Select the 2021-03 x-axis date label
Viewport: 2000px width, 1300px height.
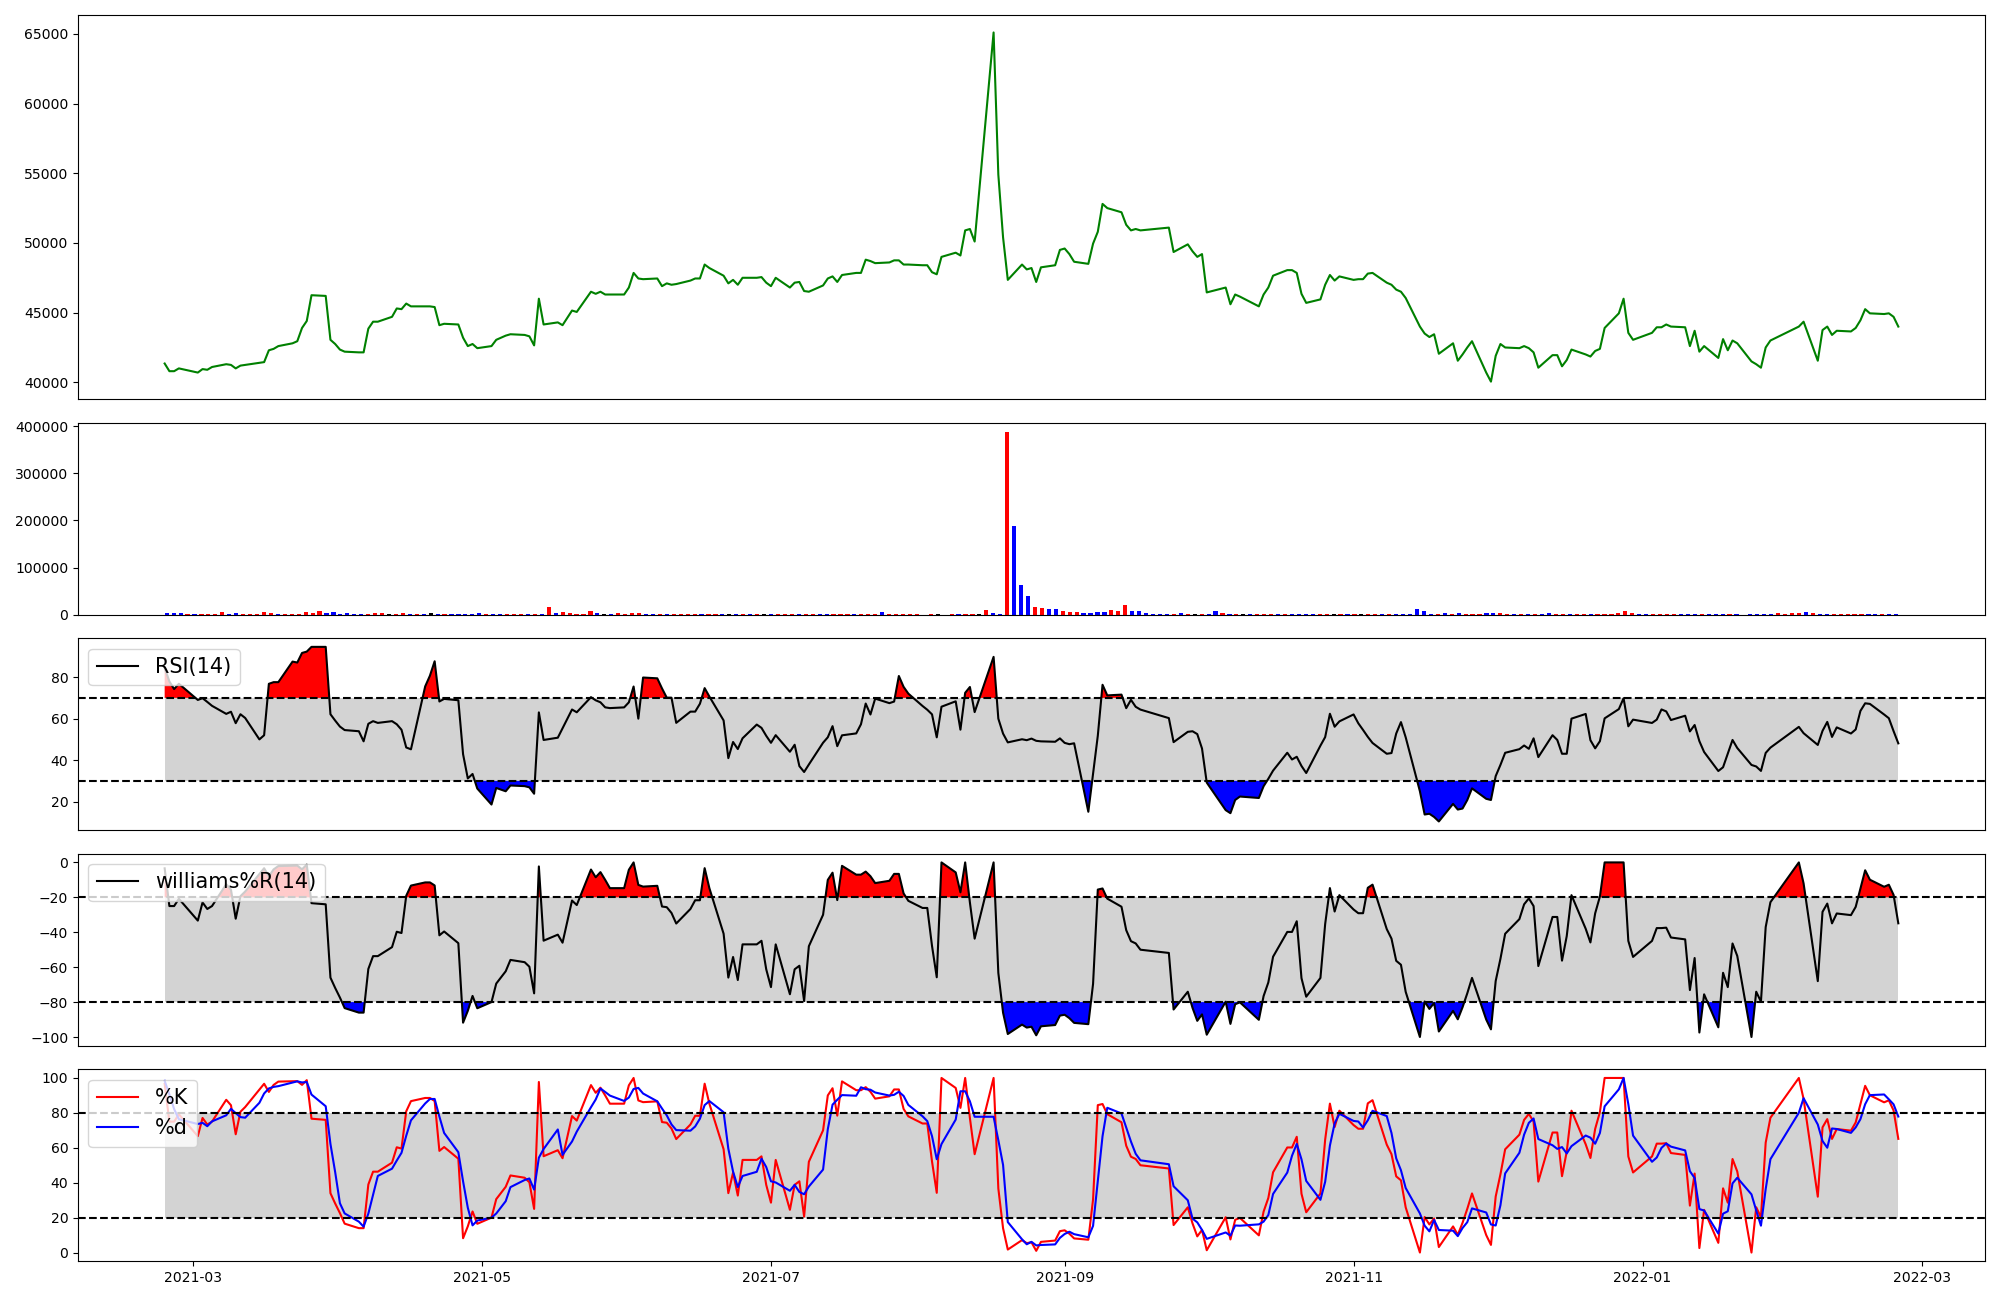click(193, 1277)
